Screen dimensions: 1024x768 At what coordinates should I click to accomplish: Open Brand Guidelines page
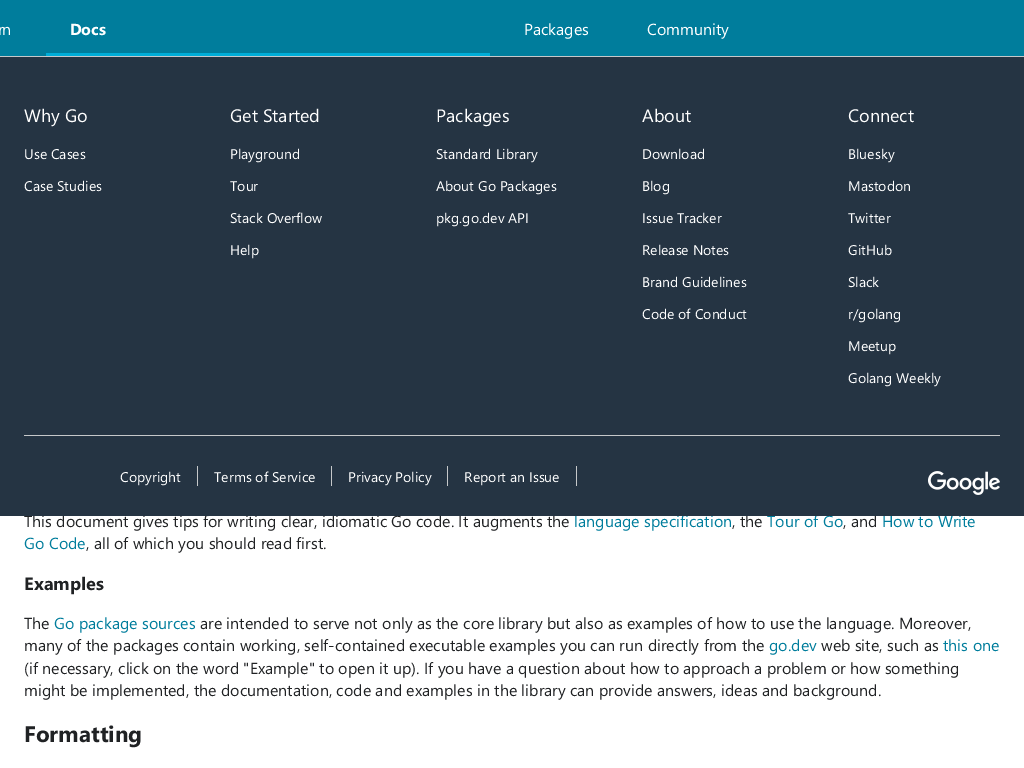click(694, 282)
